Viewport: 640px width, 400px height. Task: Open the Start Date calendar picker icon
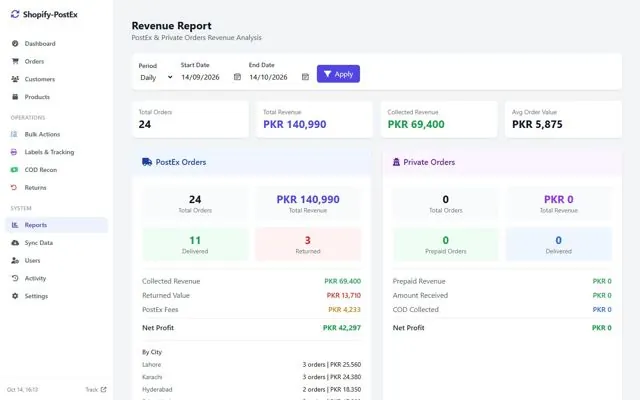[237, 77]
